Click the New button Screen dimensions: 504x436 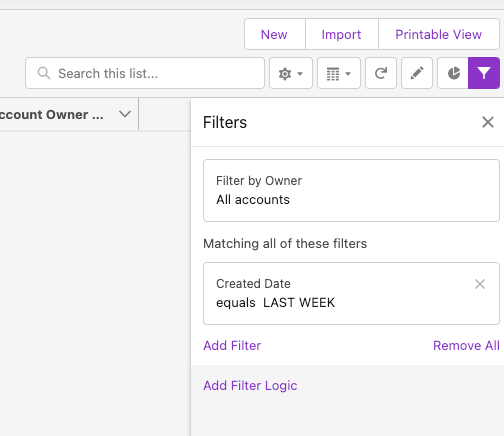pyautogui.click(x=274, y=34)
